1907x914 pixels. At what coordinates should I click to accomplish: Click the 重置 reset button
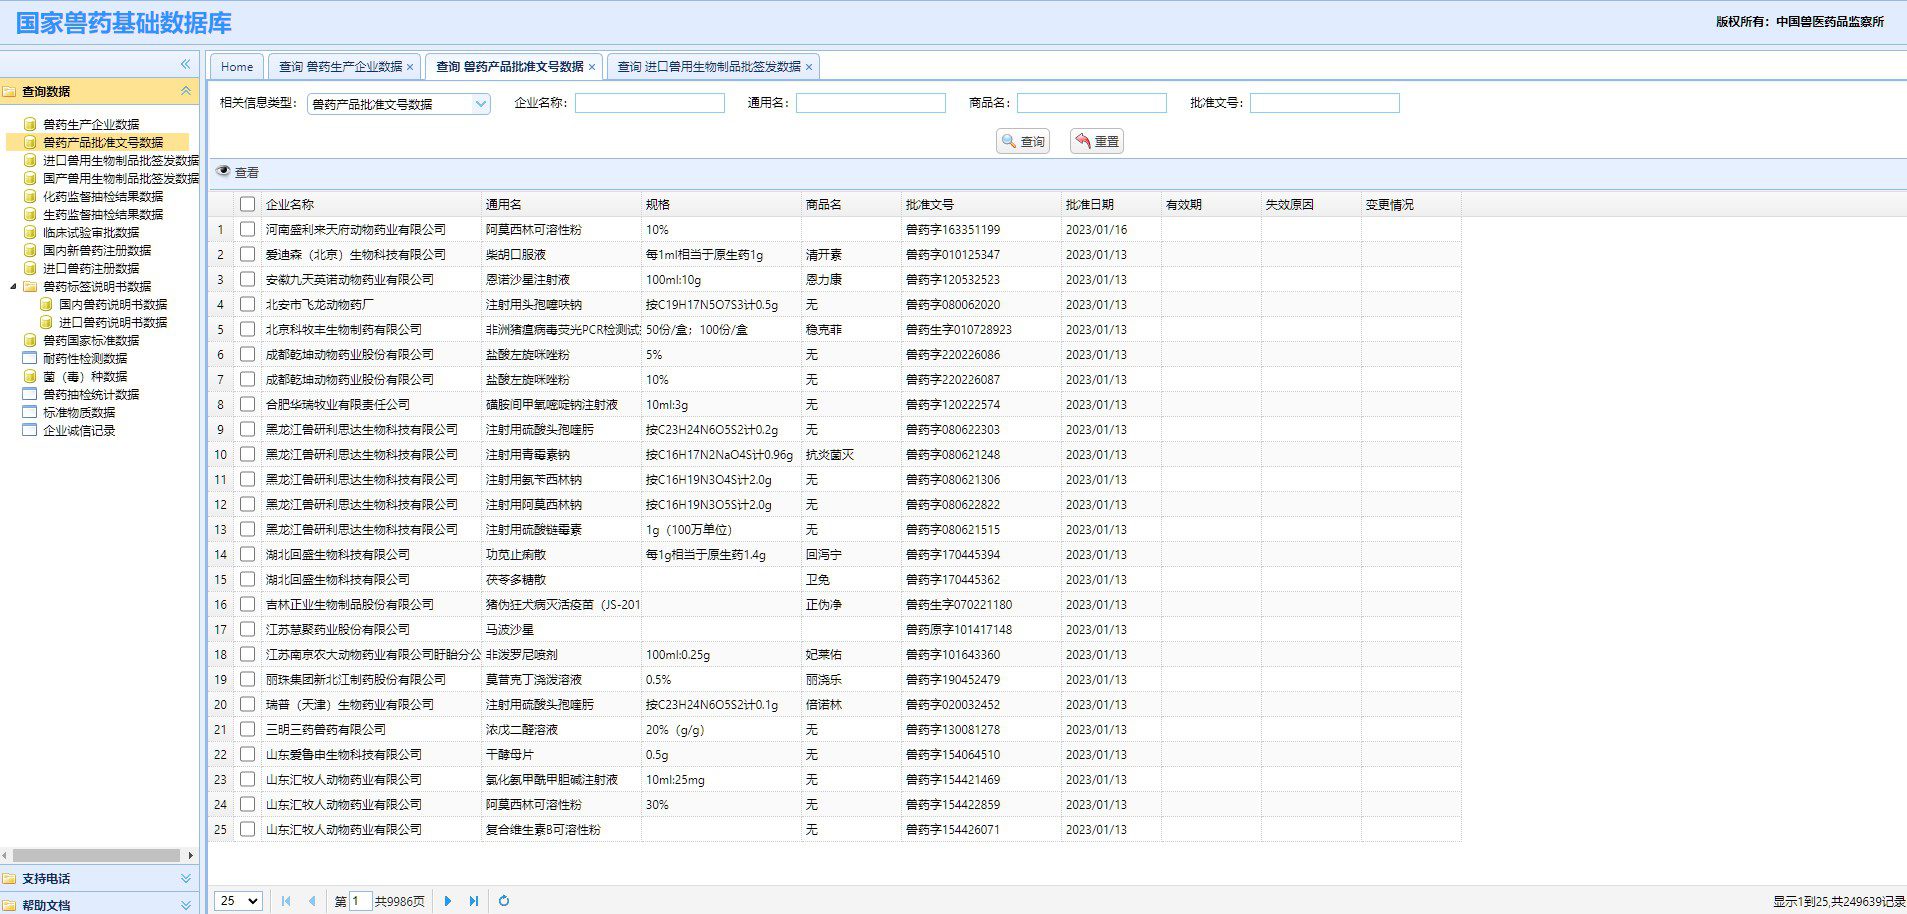click(x=1097, y=141)
